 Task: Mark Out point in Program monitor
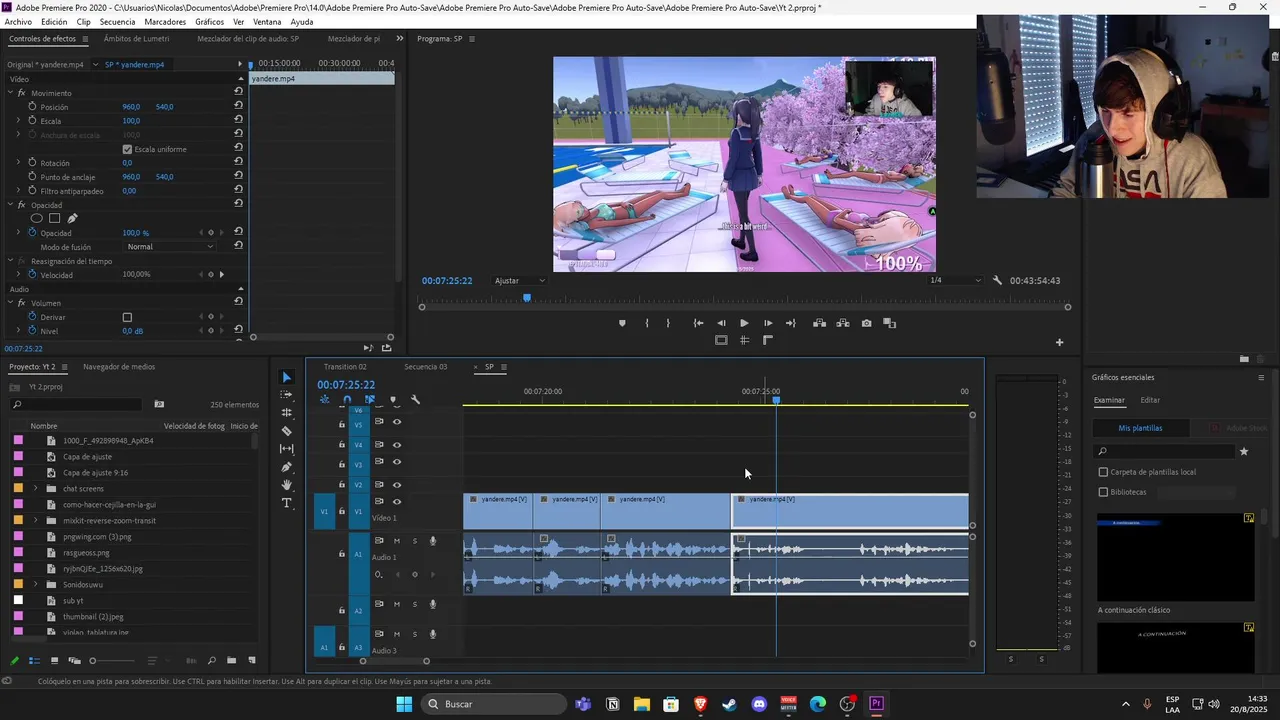coord(668,323)
